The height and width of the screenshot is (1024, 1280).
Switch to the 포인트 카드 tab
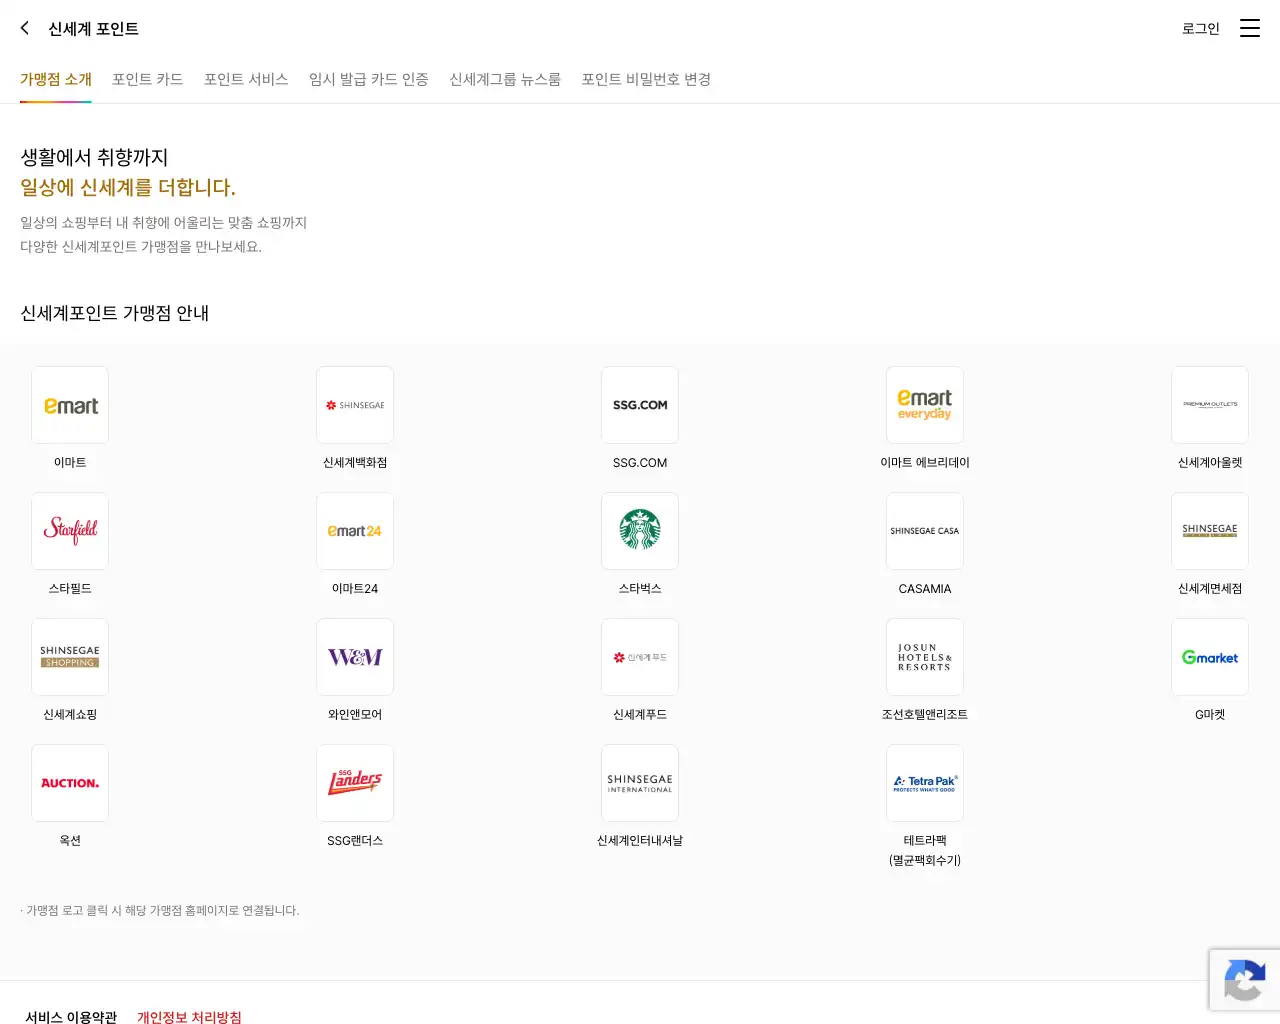[x=148, y=79]
